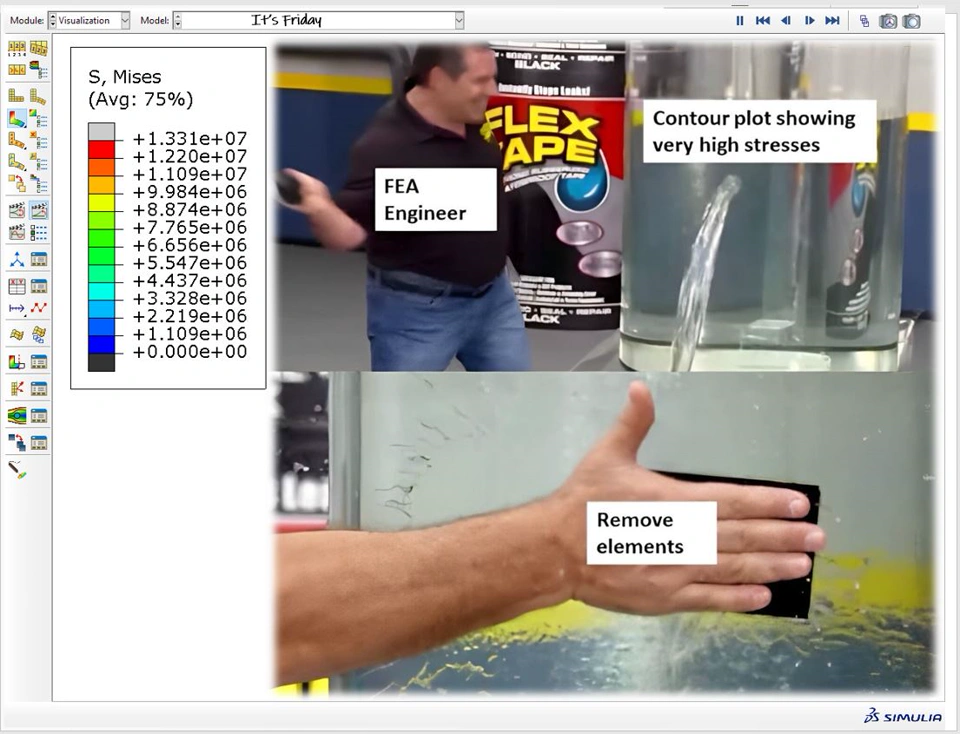Viewport: 960px width, 734px height.
Task: Plot Deformed Shape
Action: pos(39,96)
